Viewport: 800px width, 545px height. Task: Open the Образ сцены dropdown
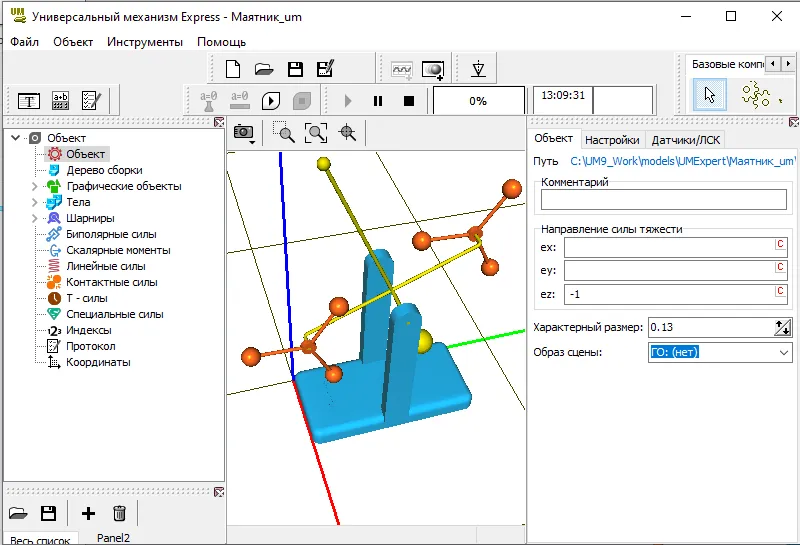click(x=783, y=352)
